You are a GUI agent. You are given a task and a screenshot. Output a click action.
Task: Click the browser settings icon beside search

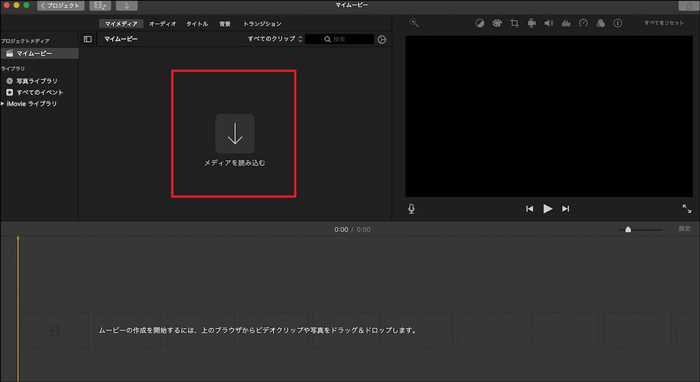(382, 39)
